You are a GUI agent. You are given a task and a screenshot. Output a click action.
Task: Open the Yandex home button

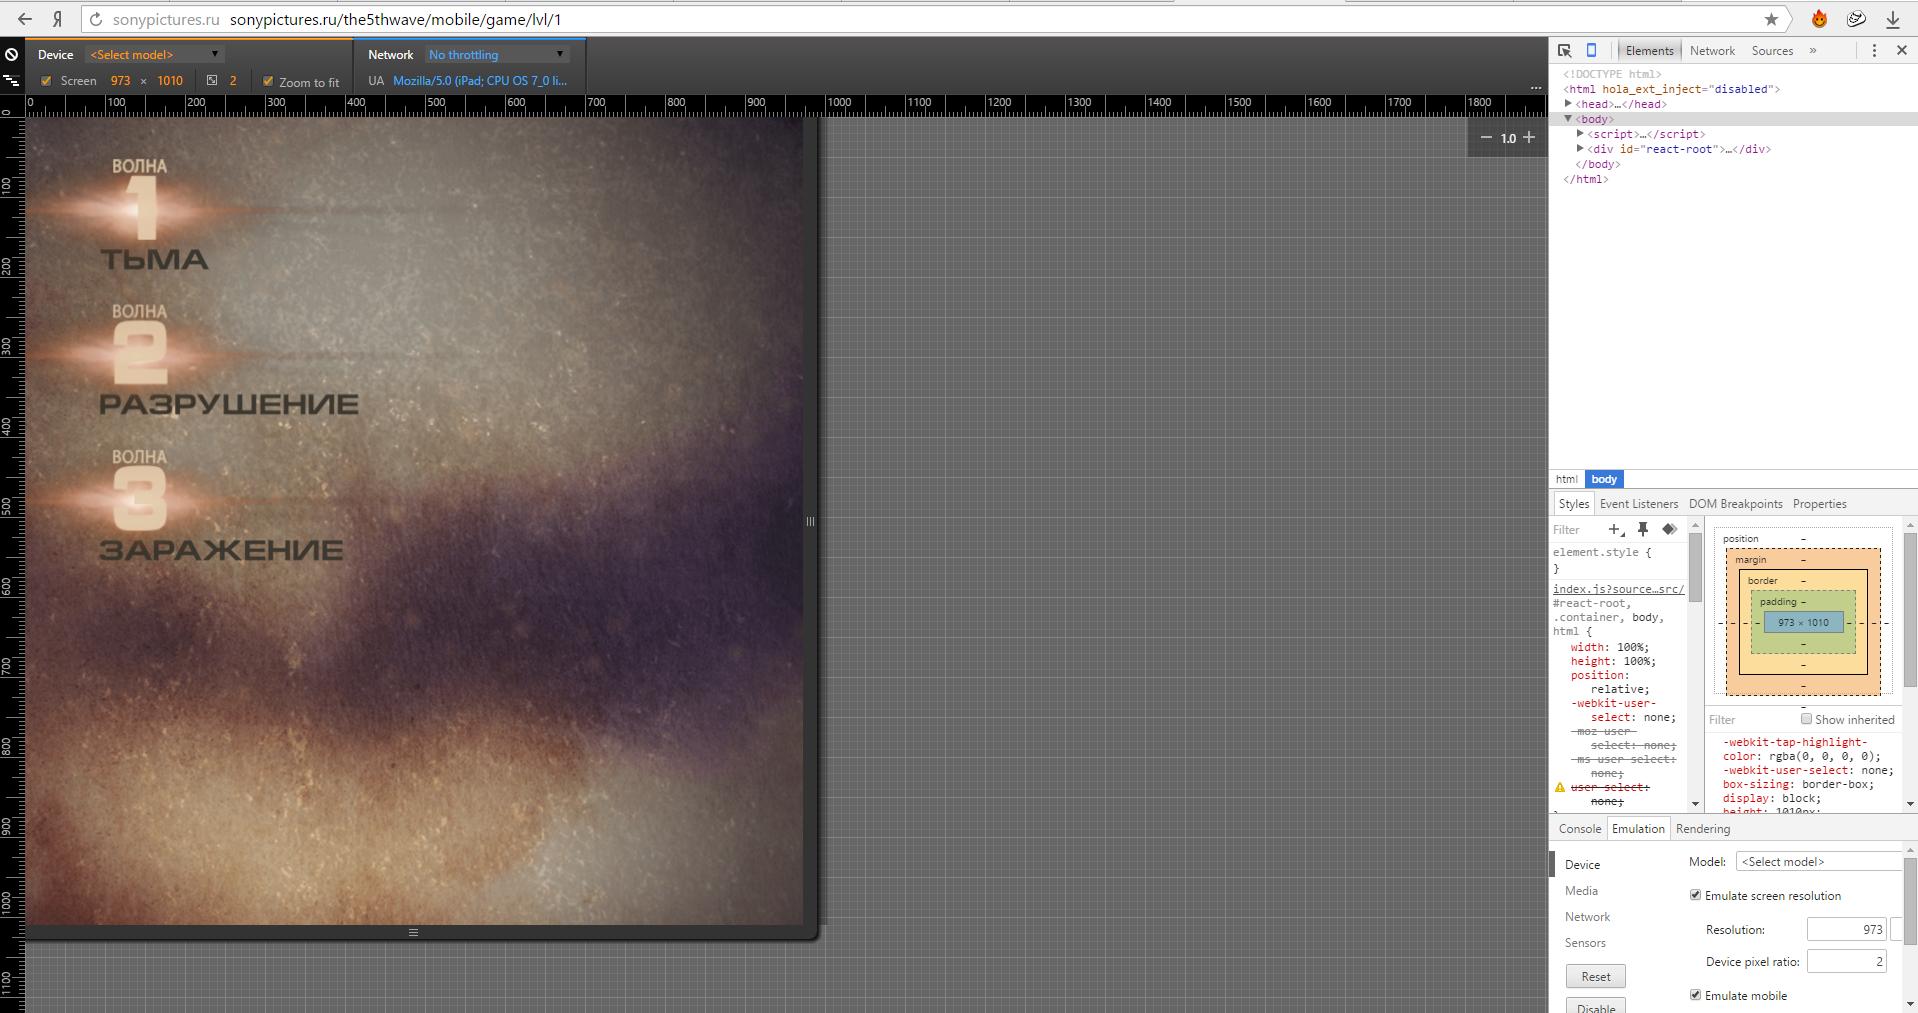pyautogui.click(x=58, y=19)
